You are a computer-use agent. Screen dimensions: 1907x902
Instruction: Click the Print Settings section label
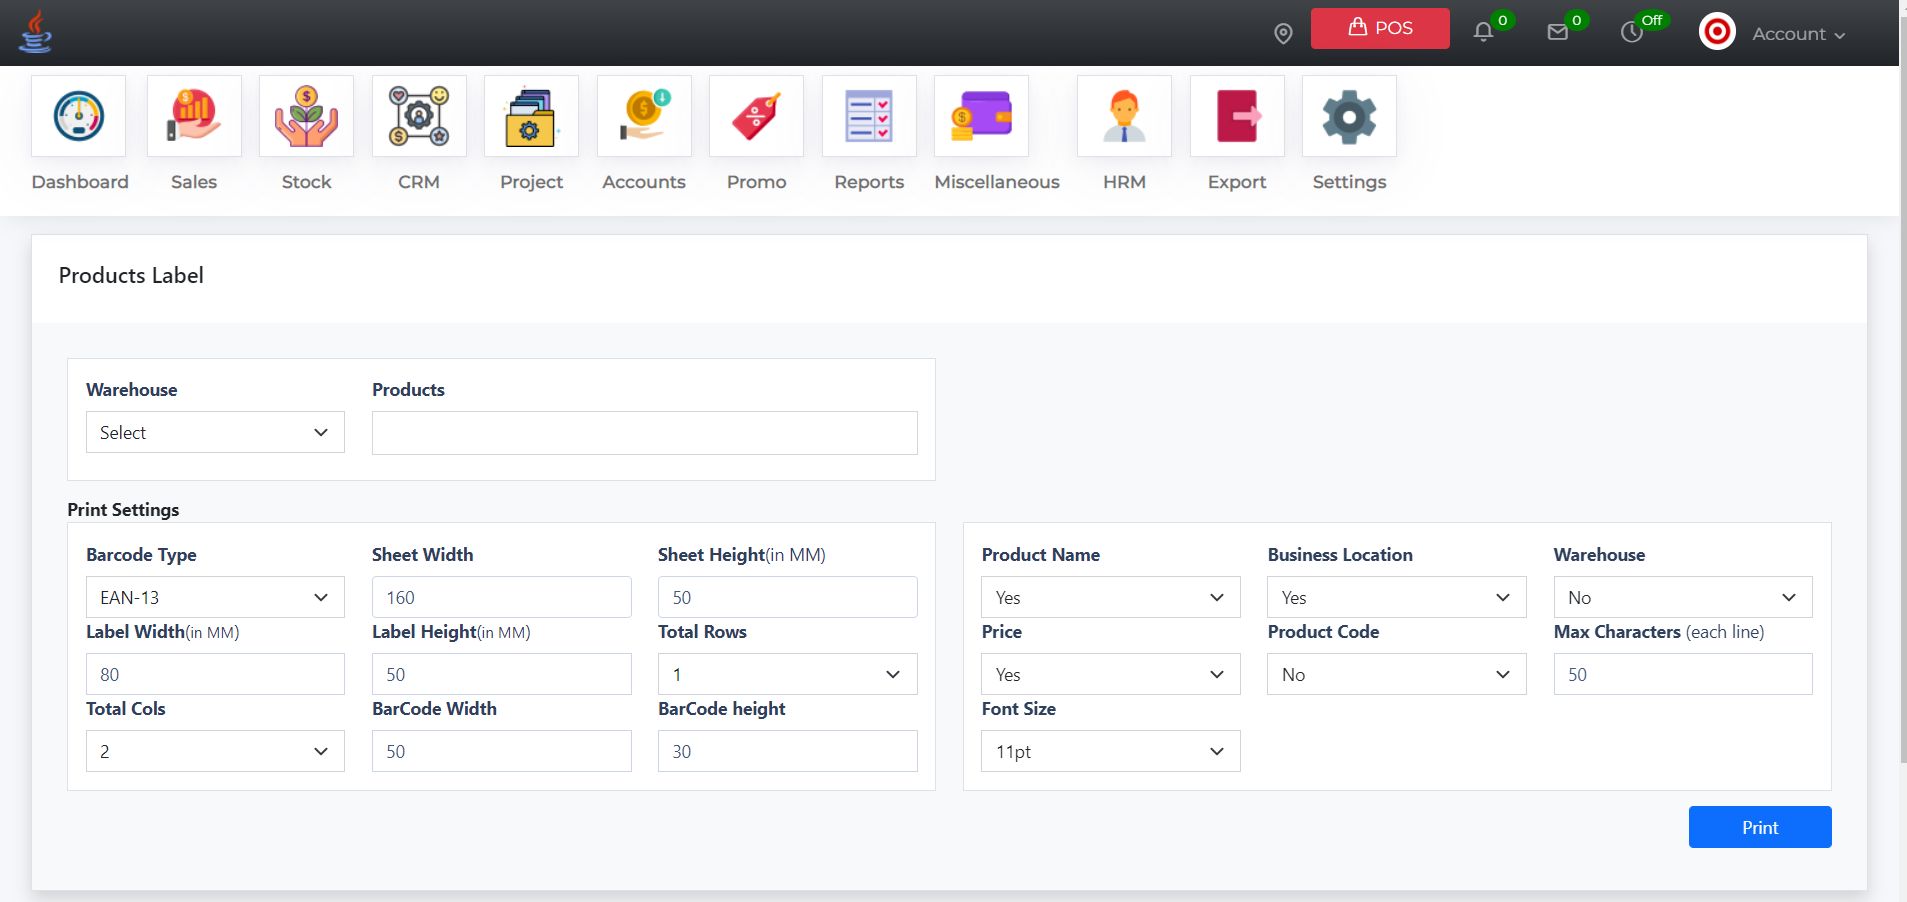(123, 509)
